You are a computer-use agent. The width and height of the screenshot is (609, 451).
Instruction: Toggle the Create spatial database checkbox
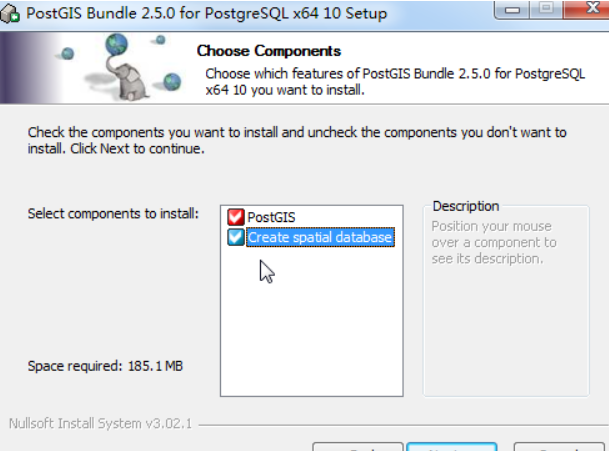(x=236, y=237)
